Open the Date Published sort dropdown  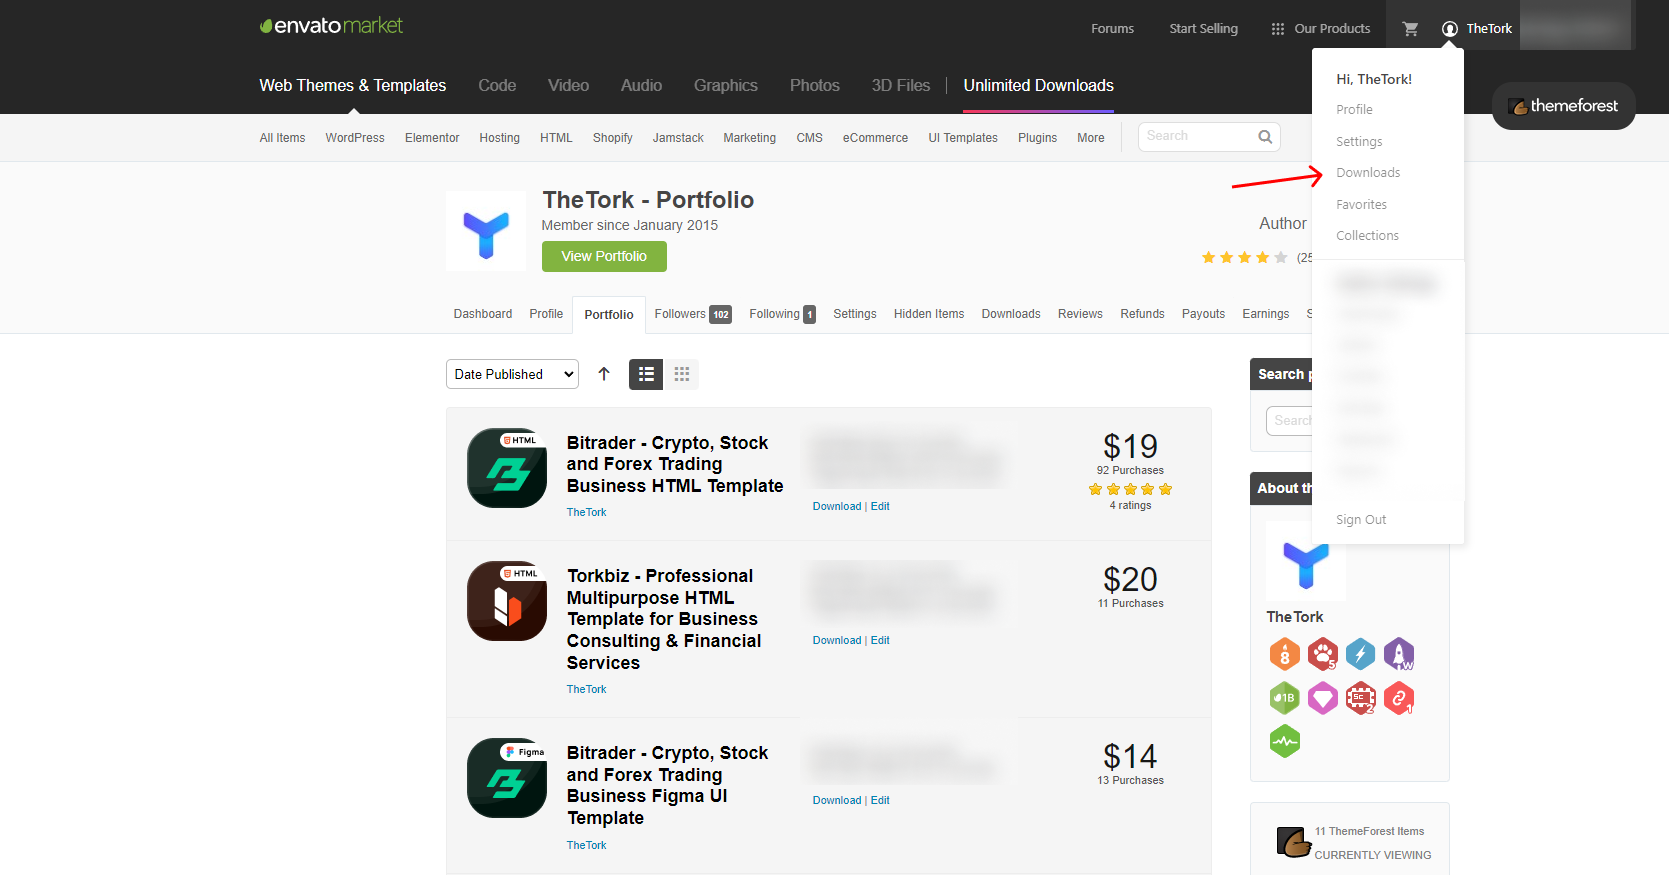(x=512, y=374)
